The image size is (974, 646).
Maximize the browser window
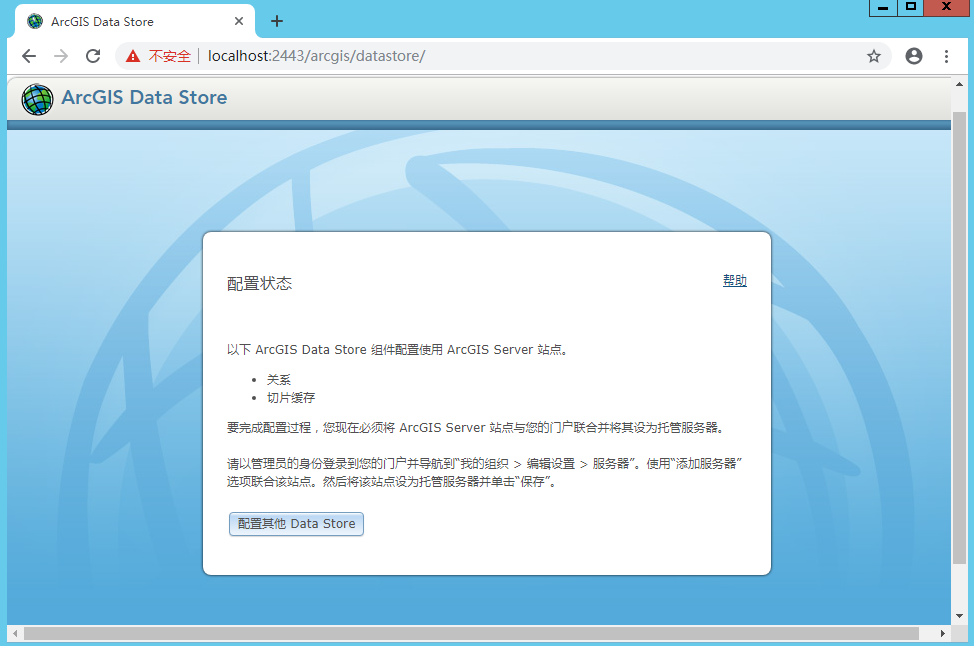pyautogui.click(x=911, y=7)
